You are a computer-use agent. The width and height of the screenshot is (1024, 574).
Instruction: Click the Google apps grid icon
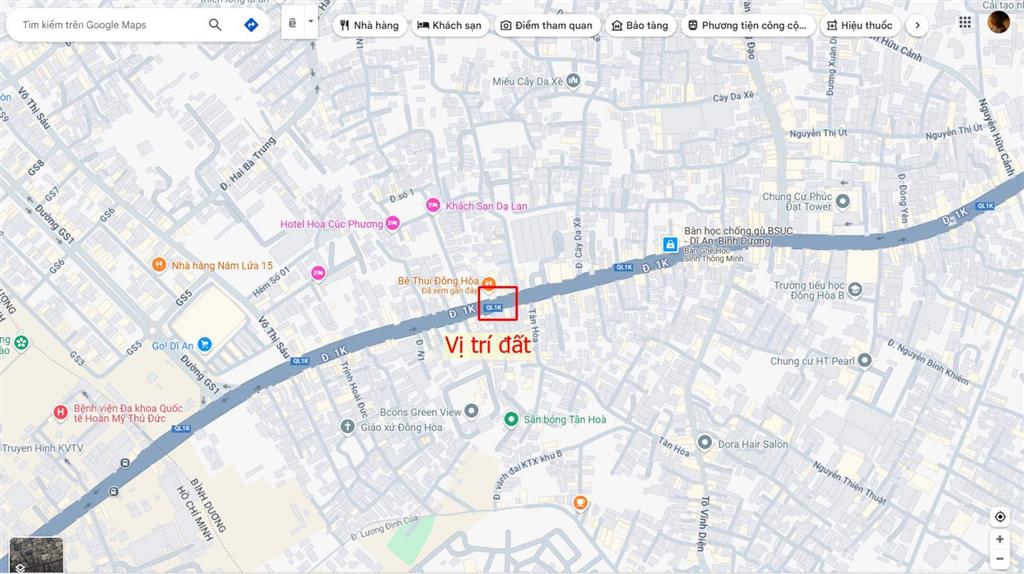(x=965, y=22)
